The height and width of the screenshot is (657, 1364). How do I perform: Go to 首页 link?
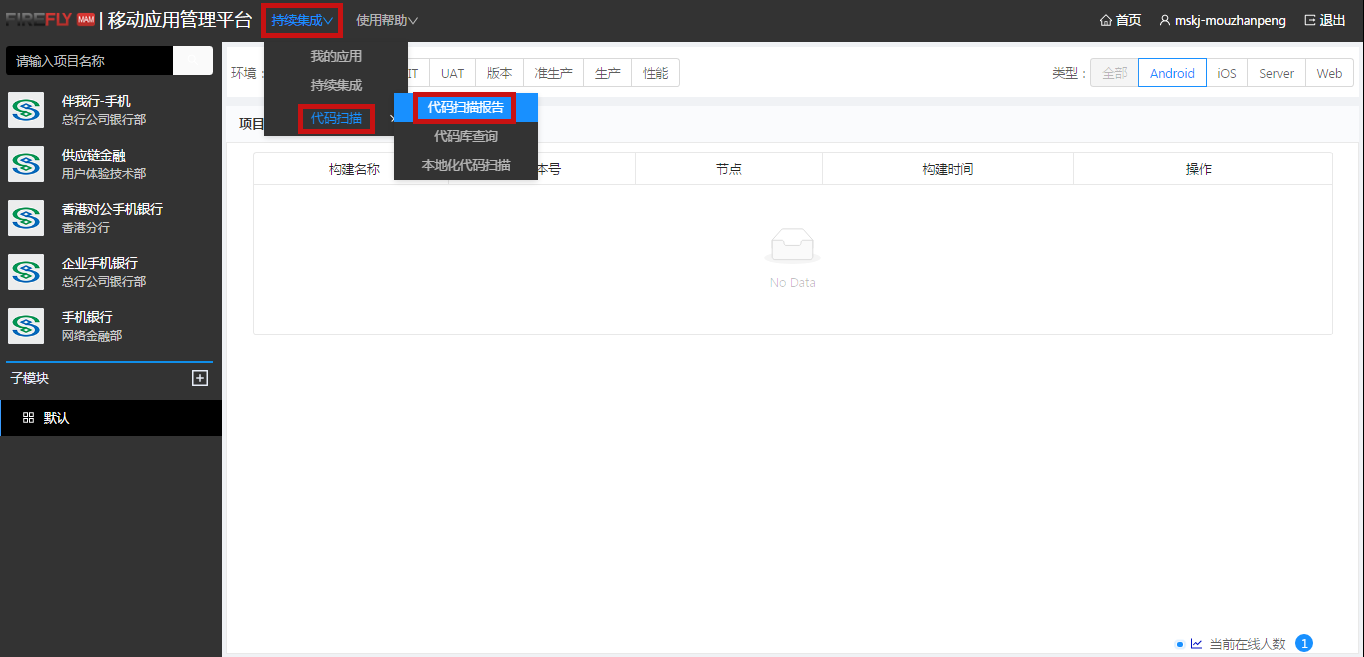[x=1128, y=20]
